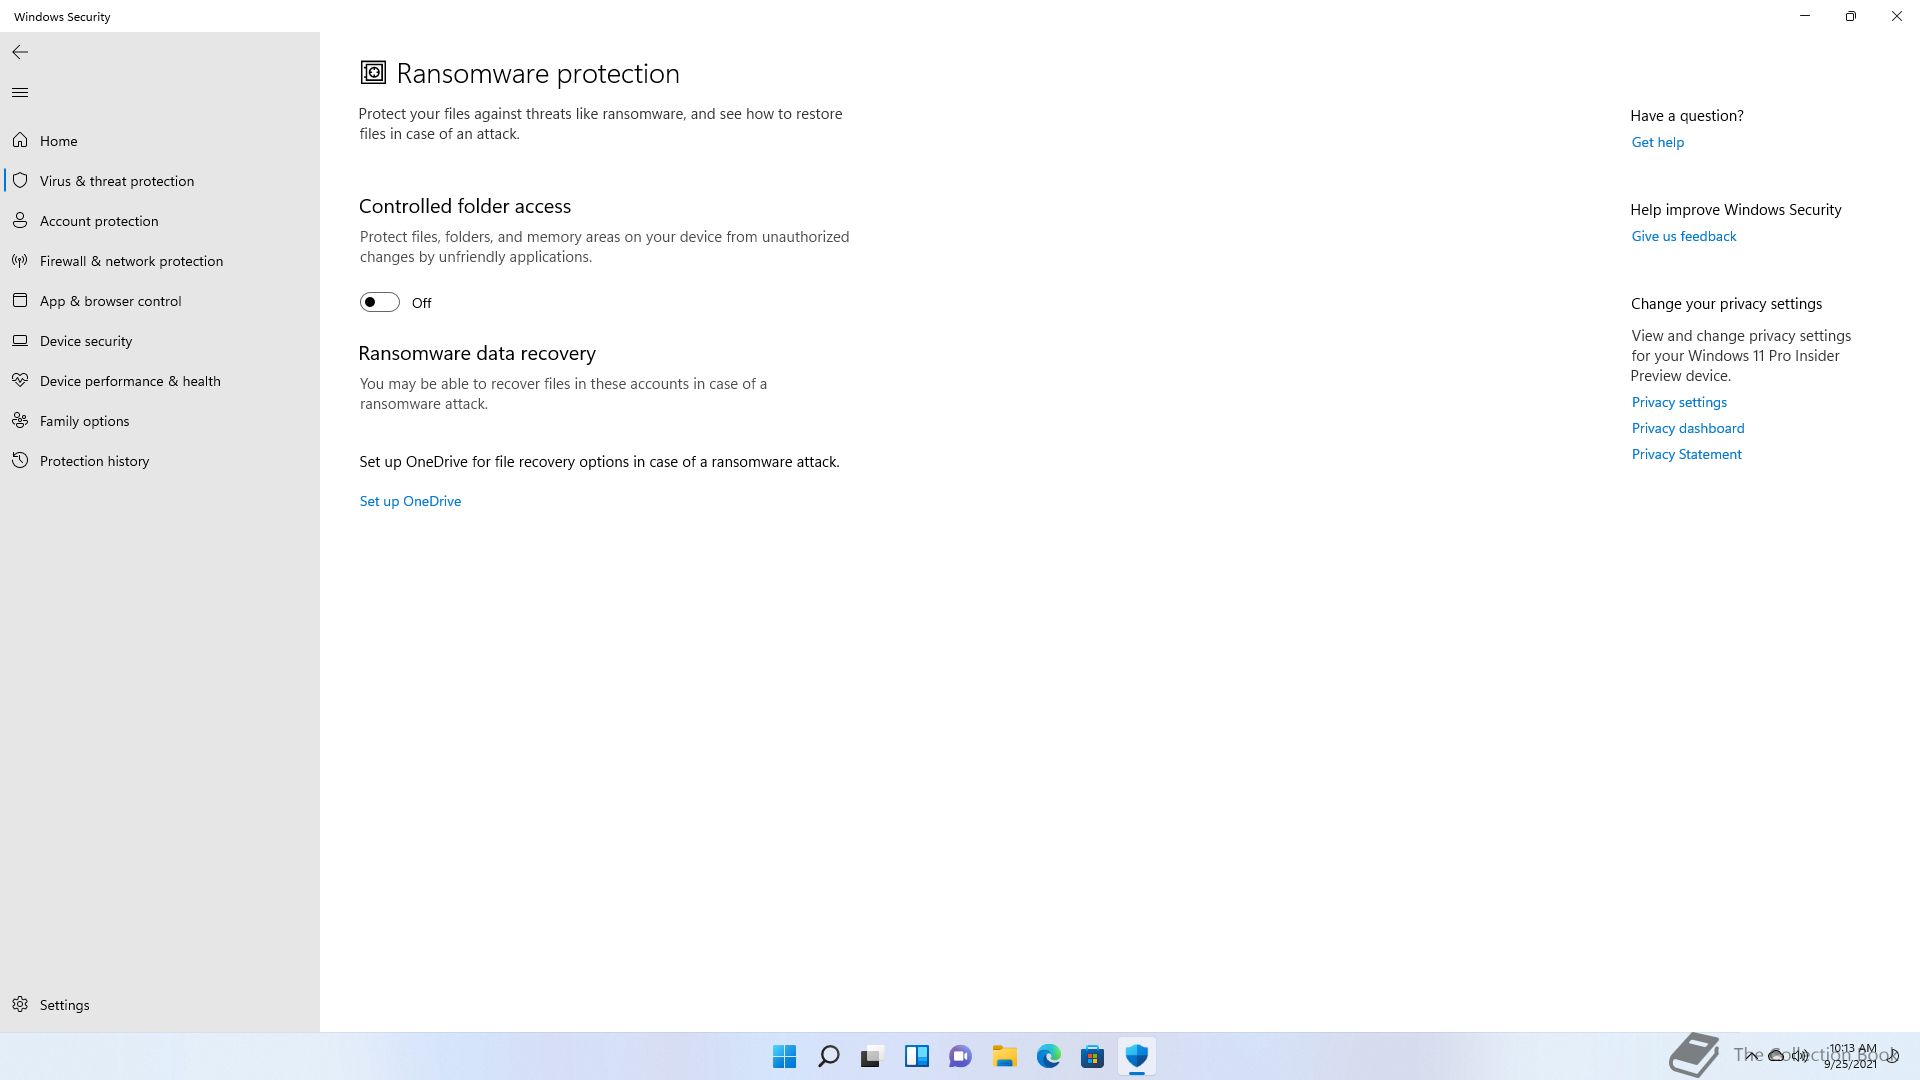Click the Ransomware protection title text
The width and height of the screenshot is (1920, 1080).
tap(538, 73)
